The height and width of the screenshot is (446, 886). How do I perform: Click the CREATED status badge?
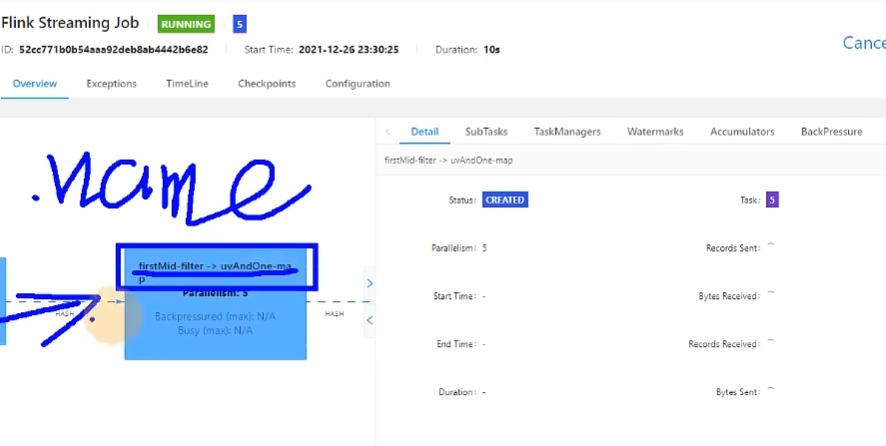tap(505, 200)
